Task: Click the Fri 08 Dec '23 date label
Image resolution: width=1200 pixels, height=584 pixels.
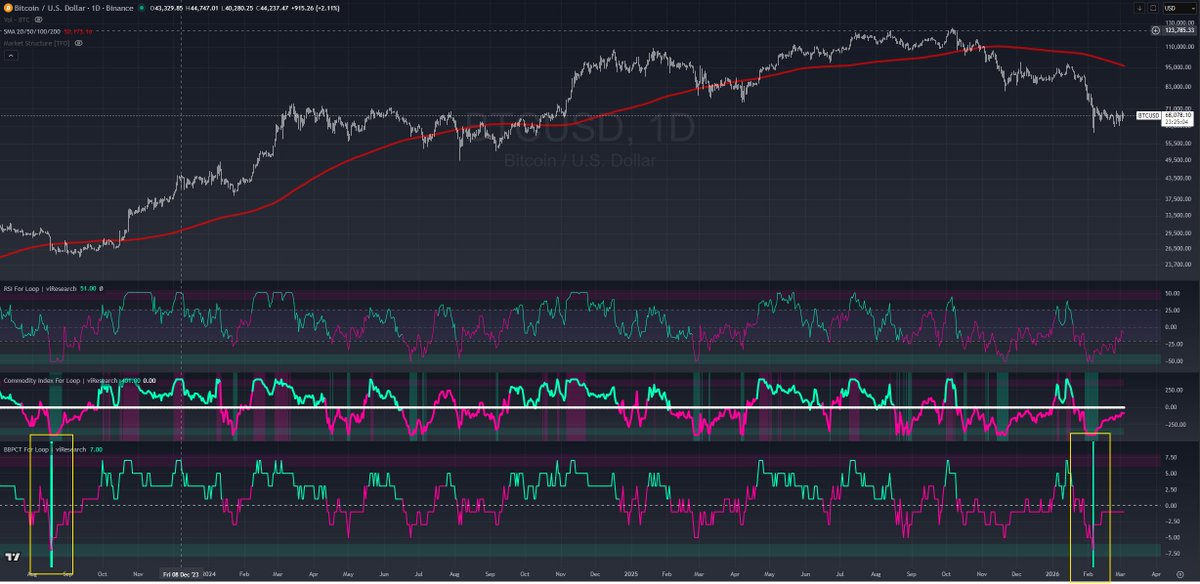Action: (181, 575)
